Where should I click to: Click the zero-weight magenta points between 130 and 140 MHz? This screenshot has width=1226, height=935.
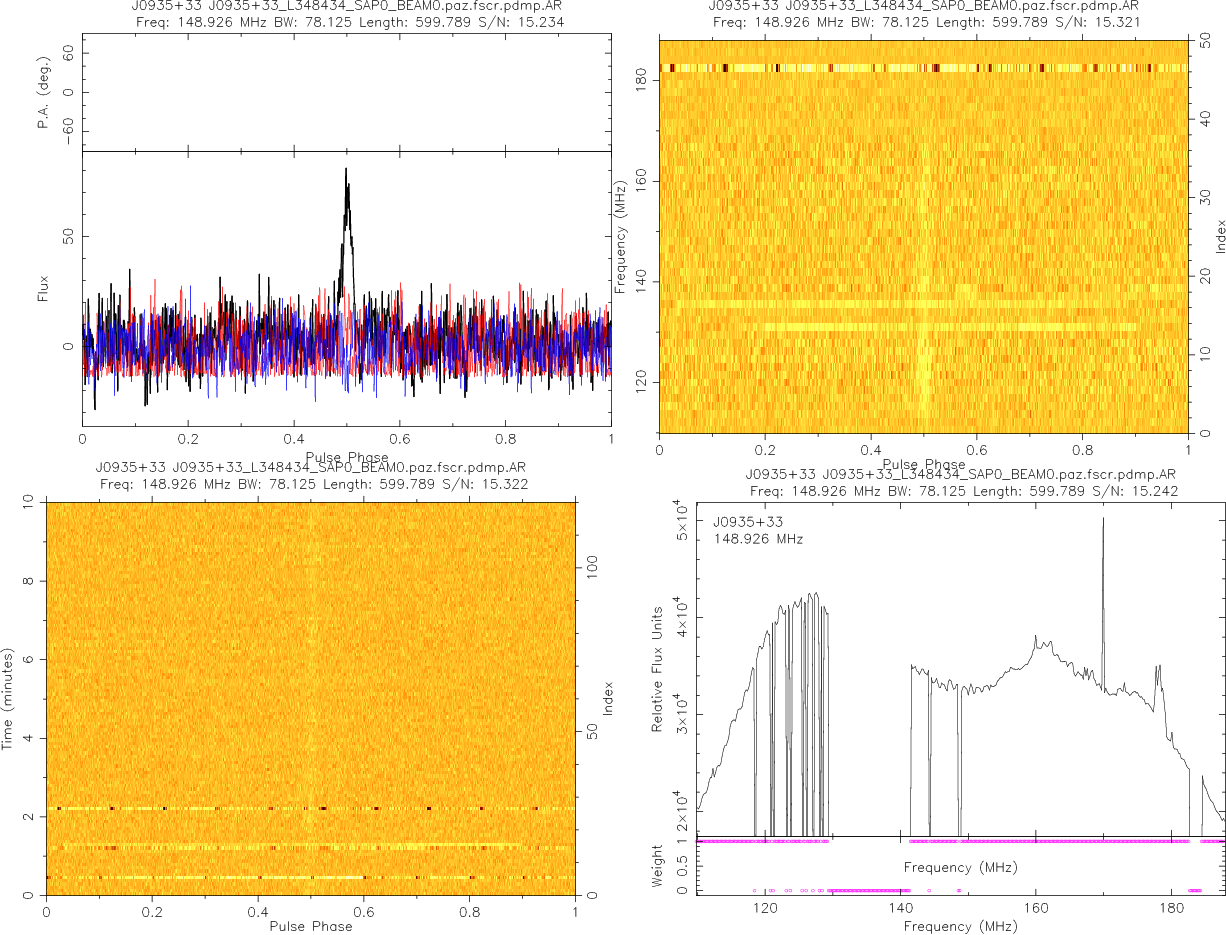[868, 890]
